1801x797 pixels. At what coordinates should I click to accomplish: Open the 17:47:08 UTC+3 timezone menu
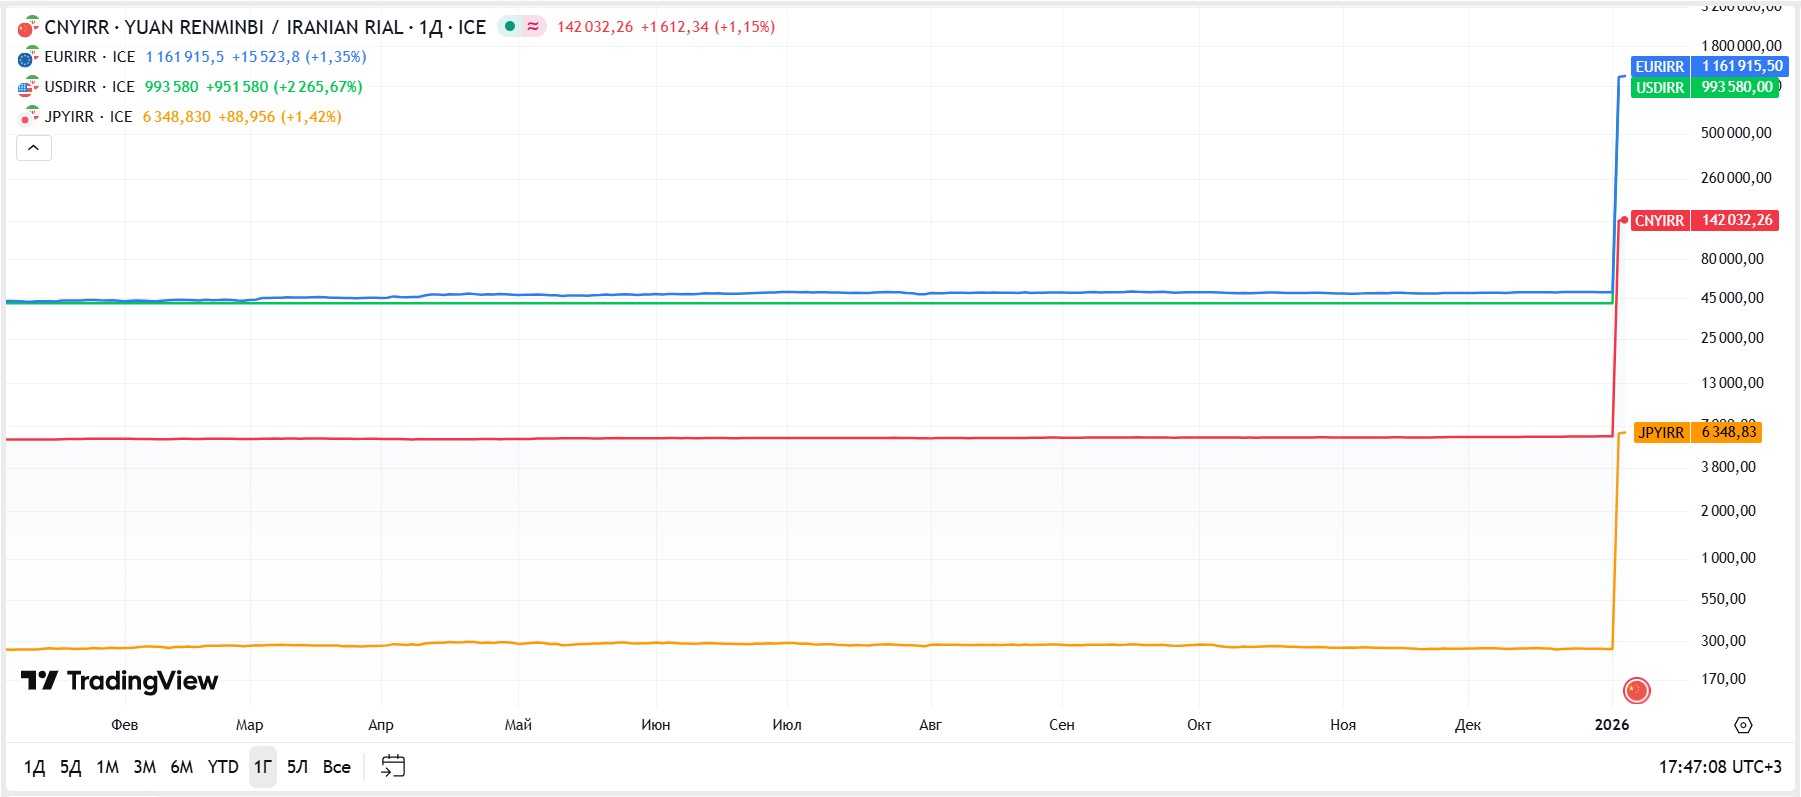click(x=1719, y=767)
